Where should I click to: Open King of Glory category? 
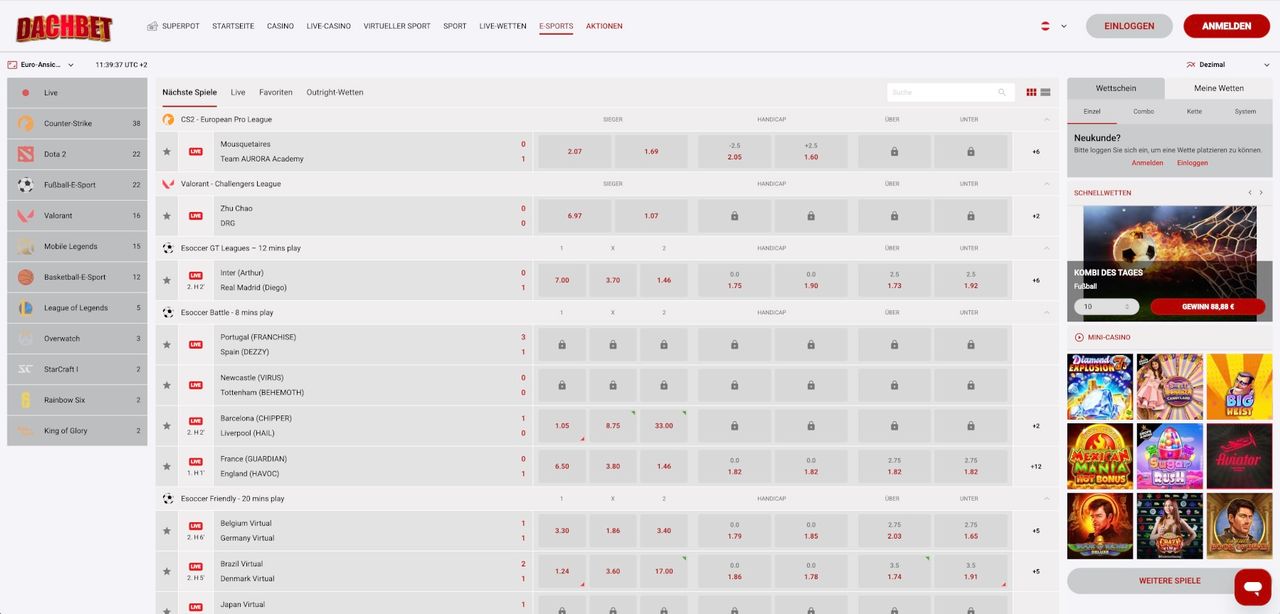pos(77,431)
